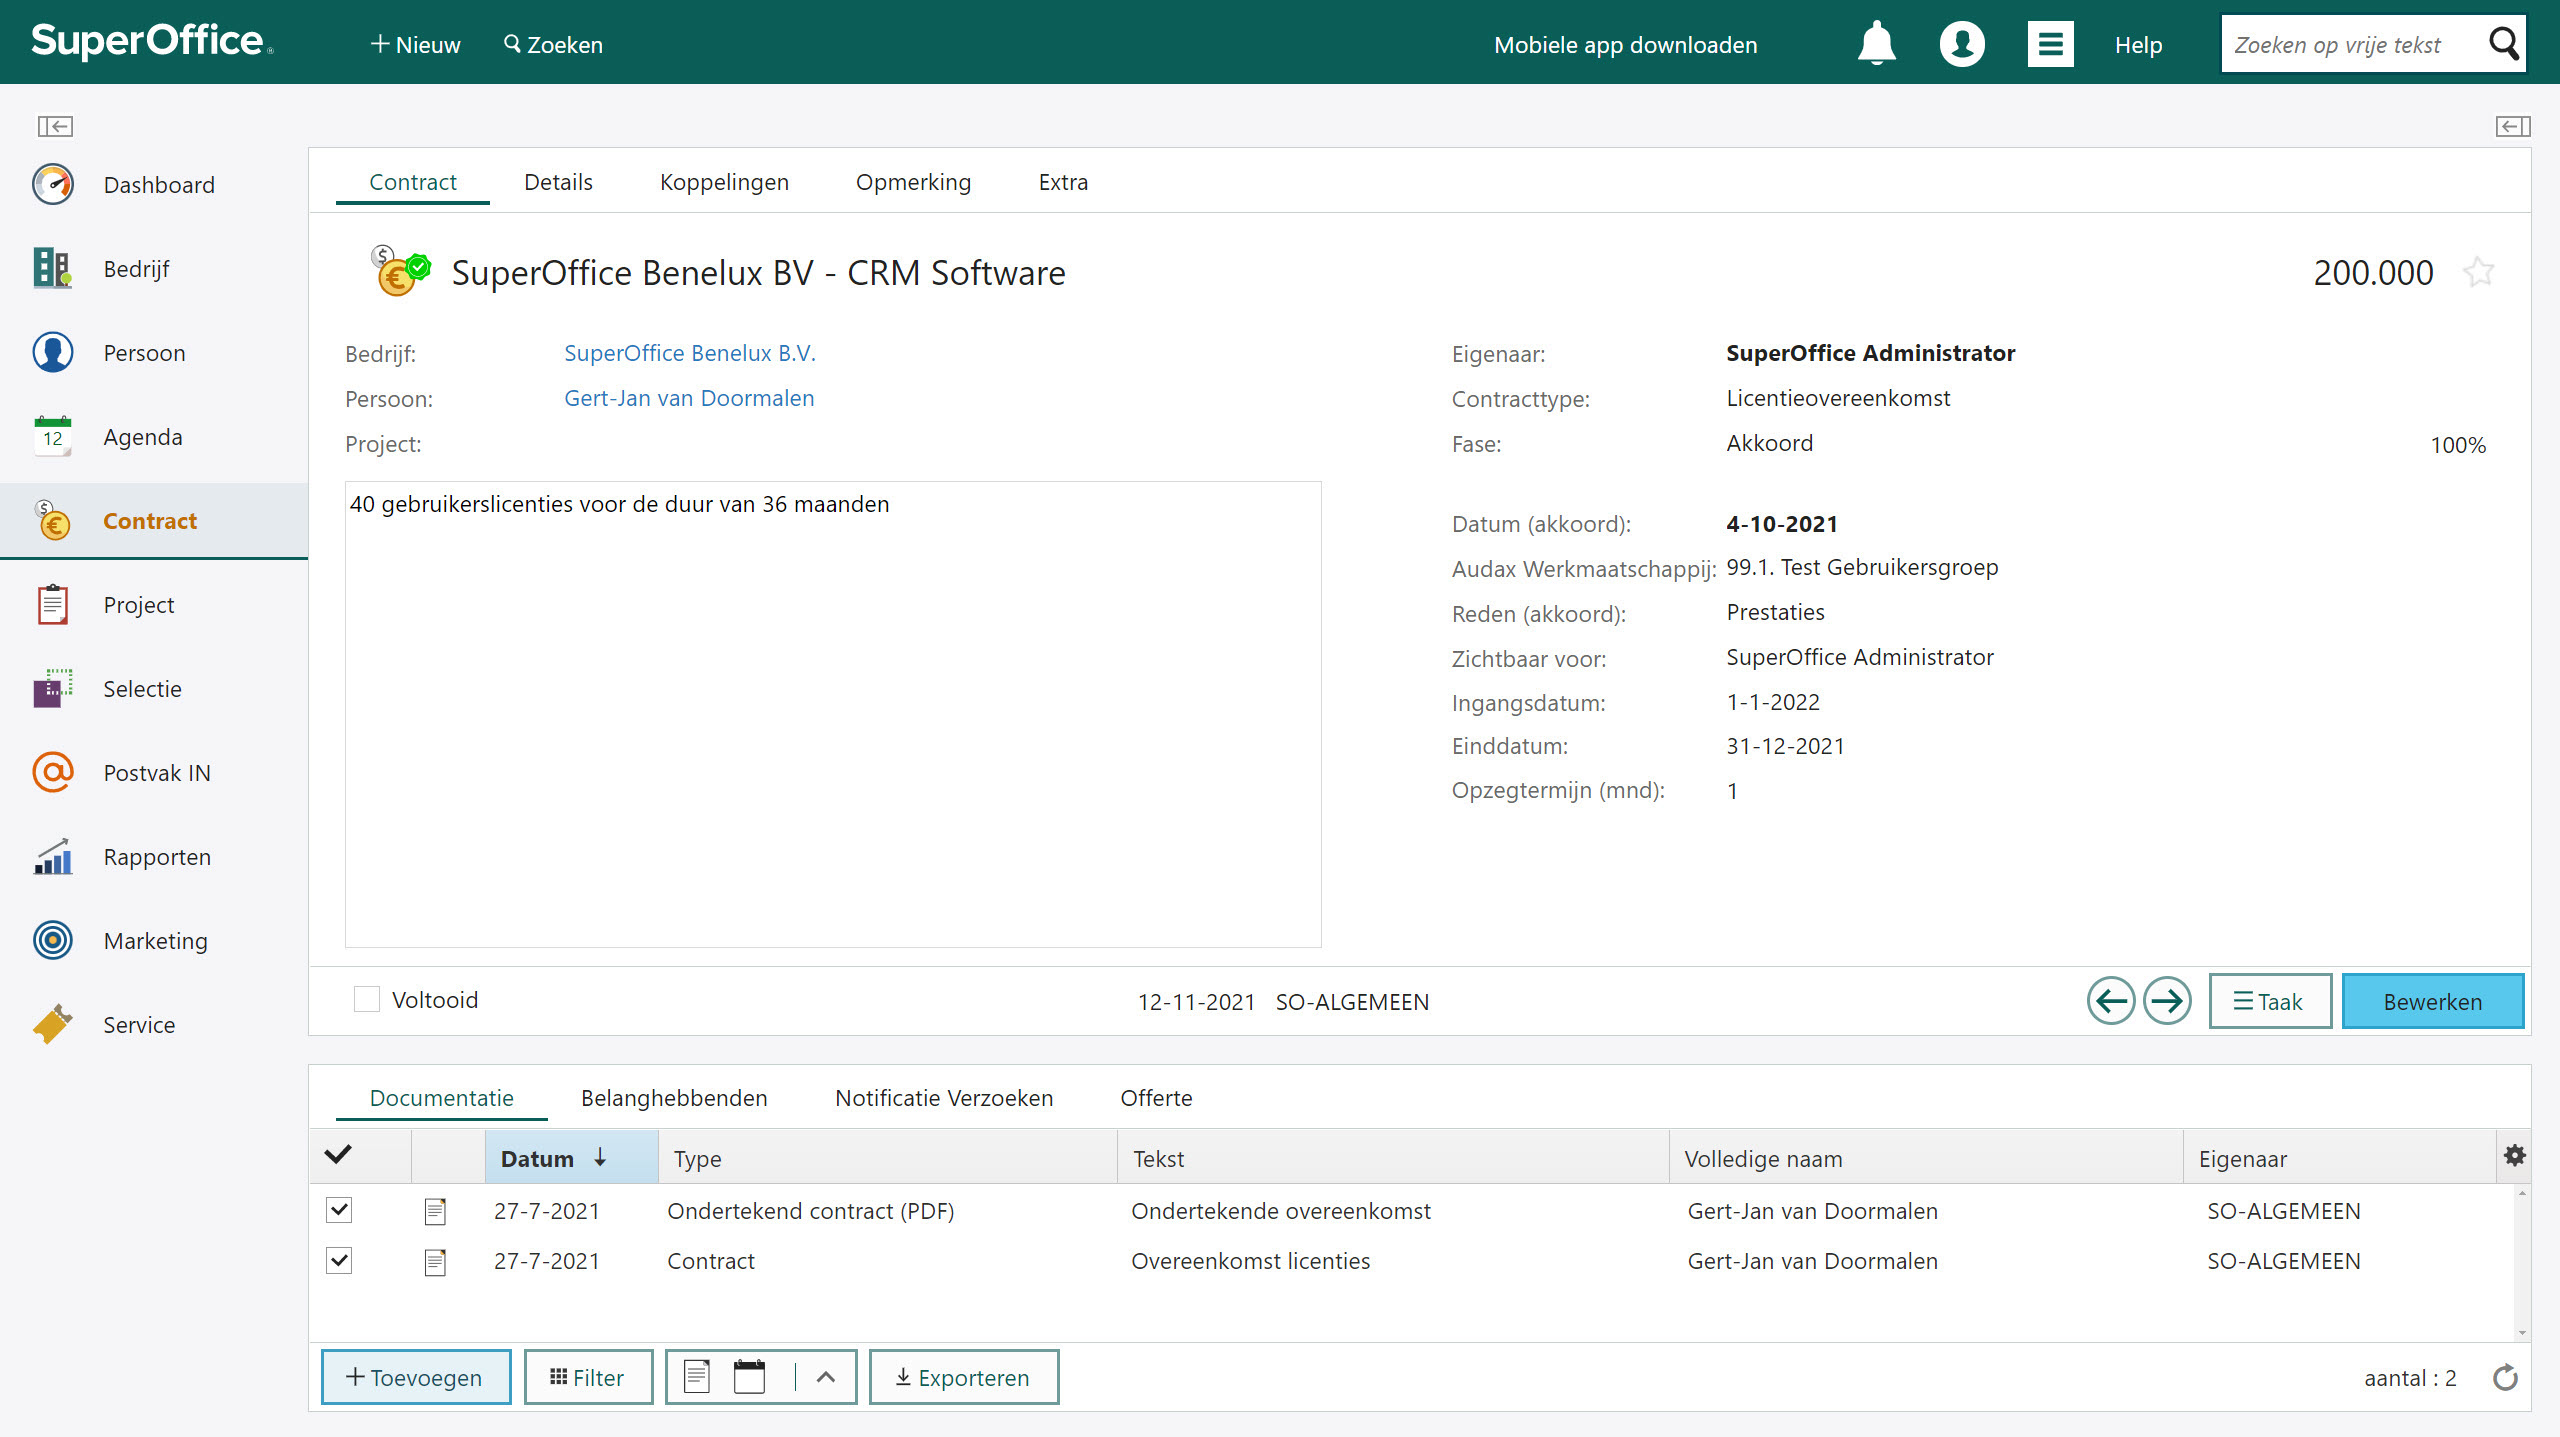Open the Nieuw menu

coord(414,44)
